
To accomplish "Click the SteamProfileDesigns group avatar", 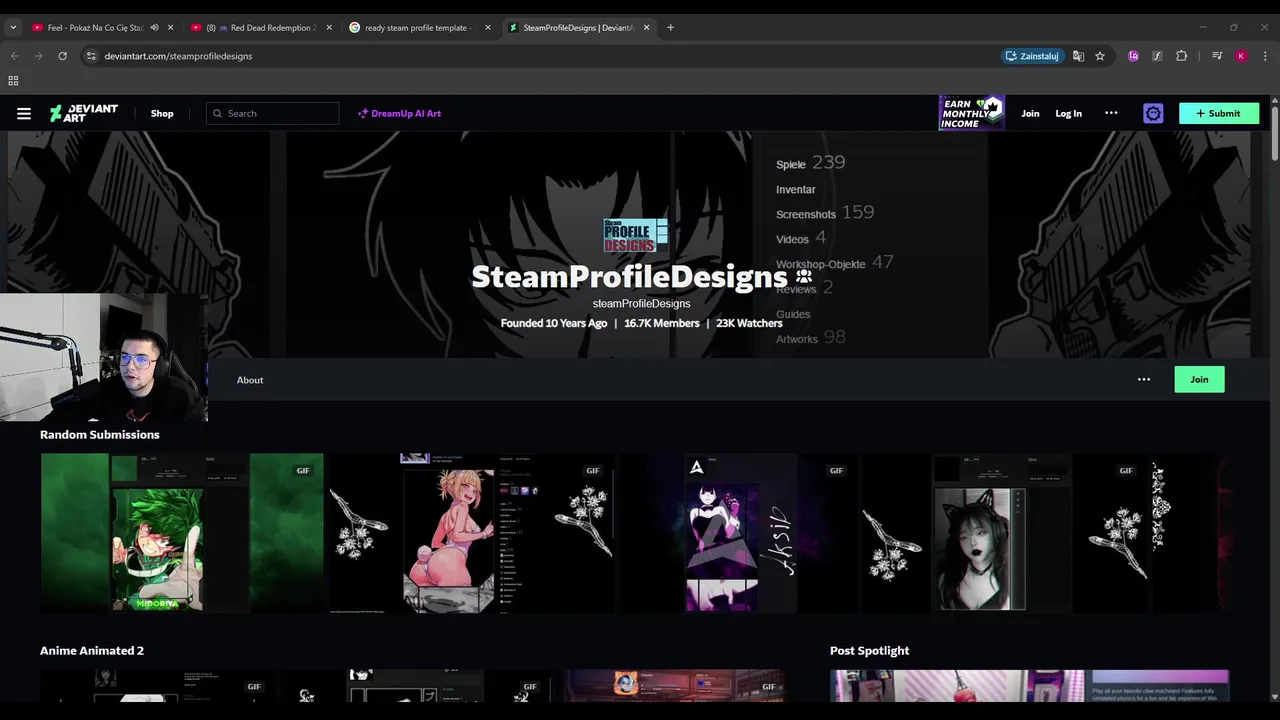I will click(x=635, y=236).
